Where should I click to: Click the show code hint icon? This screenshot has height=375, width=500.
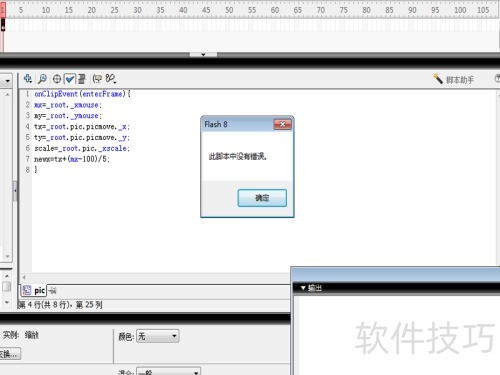97,79
